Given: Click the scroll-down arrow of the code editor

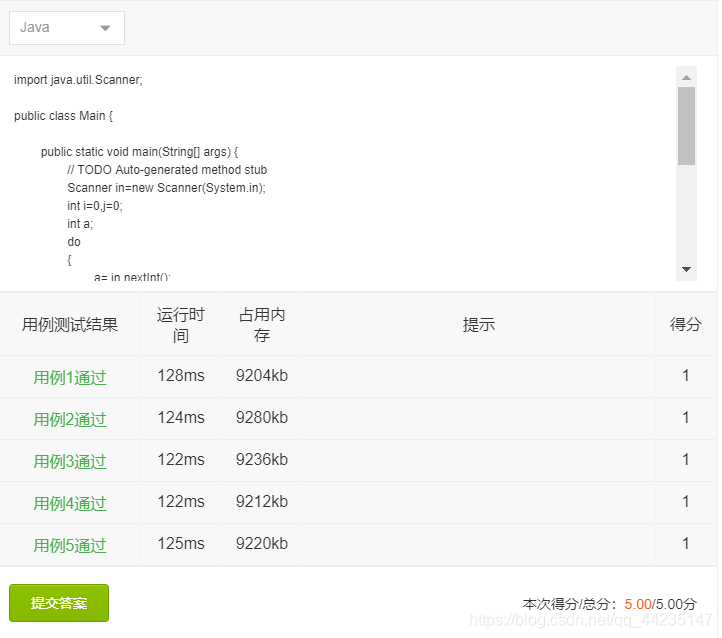Looking at the screenshot, I should 686,269.
